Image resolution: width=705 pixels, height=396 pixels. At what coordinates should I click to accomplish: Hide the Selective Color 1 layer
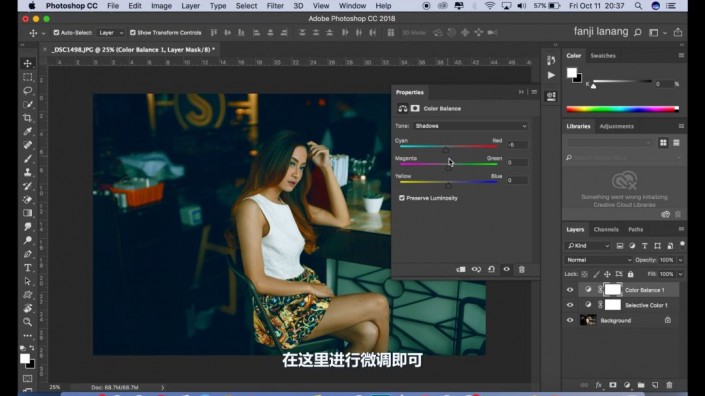tap(570, 305)
